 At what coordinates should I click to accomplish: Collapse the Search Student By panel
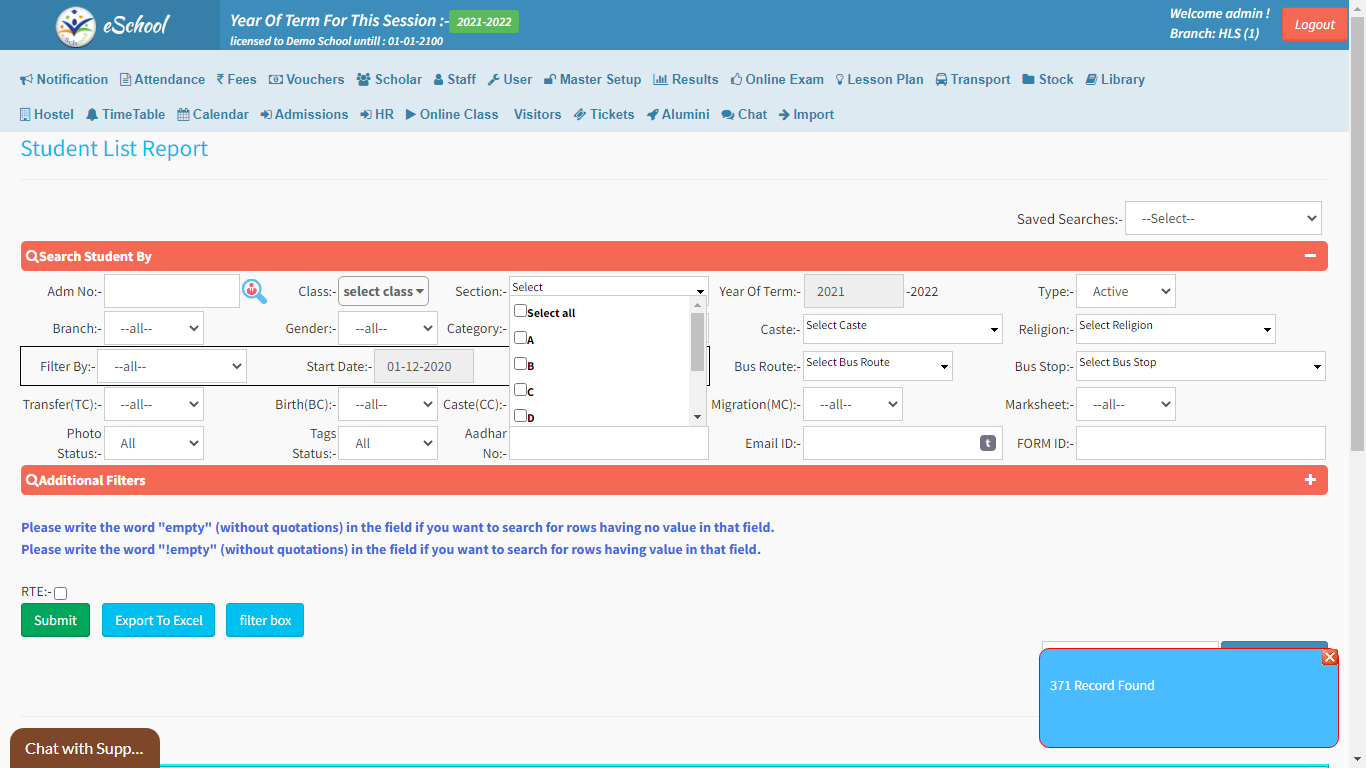pos(1310,256)
